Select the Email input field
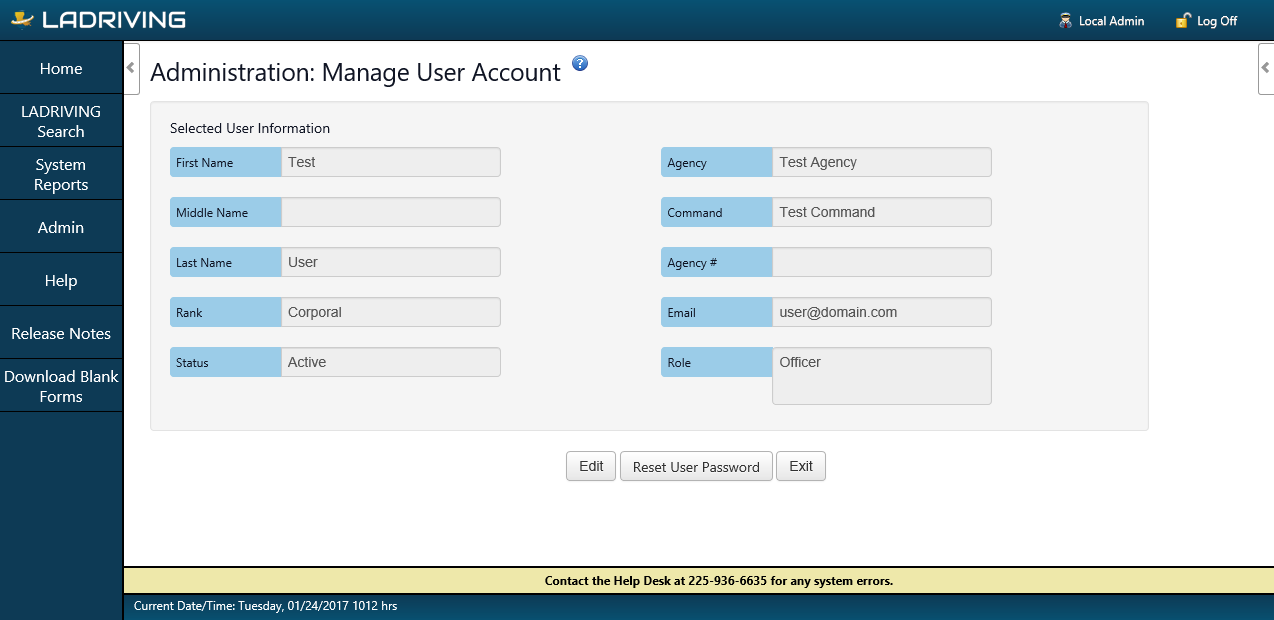 coord(881,312)
